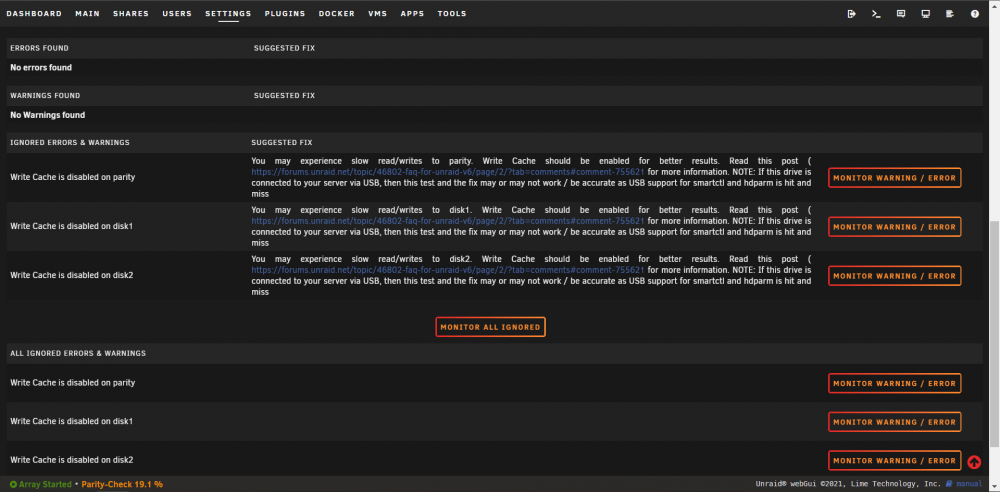Switch to the Docker tab
The height and width of the screenshot is (492, 1000).
337,13
